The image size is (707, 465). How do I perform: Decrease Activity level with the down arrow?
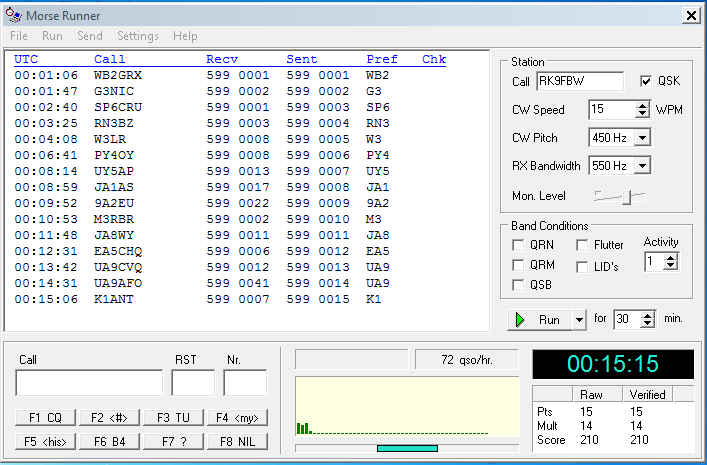tap(670, 266)
